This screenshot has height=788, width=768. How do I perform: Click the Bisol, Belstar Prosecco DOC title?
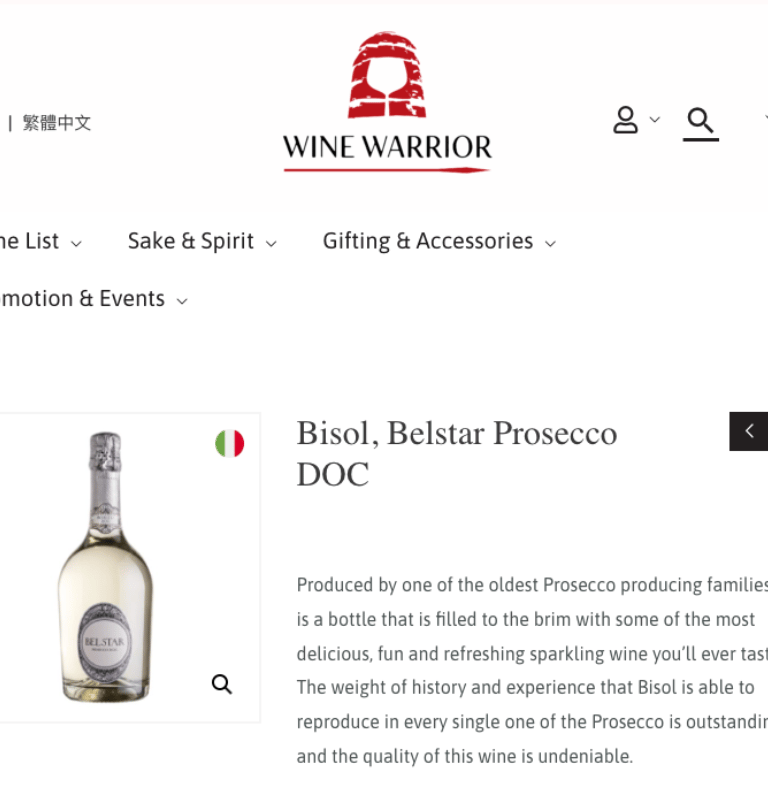click(x=456, y=453)
